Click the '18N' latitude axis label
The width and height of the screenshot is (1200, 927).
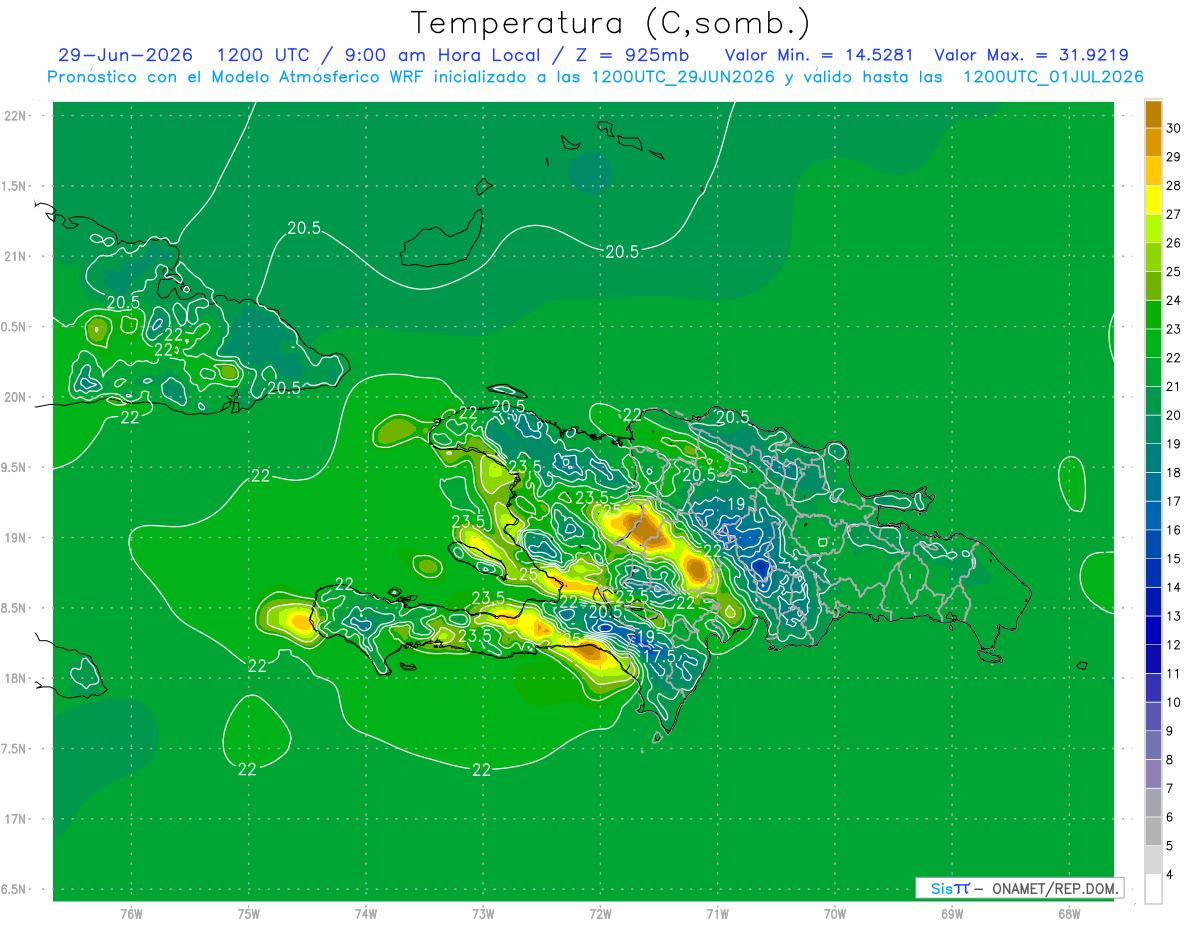click(x=17, y=678)
